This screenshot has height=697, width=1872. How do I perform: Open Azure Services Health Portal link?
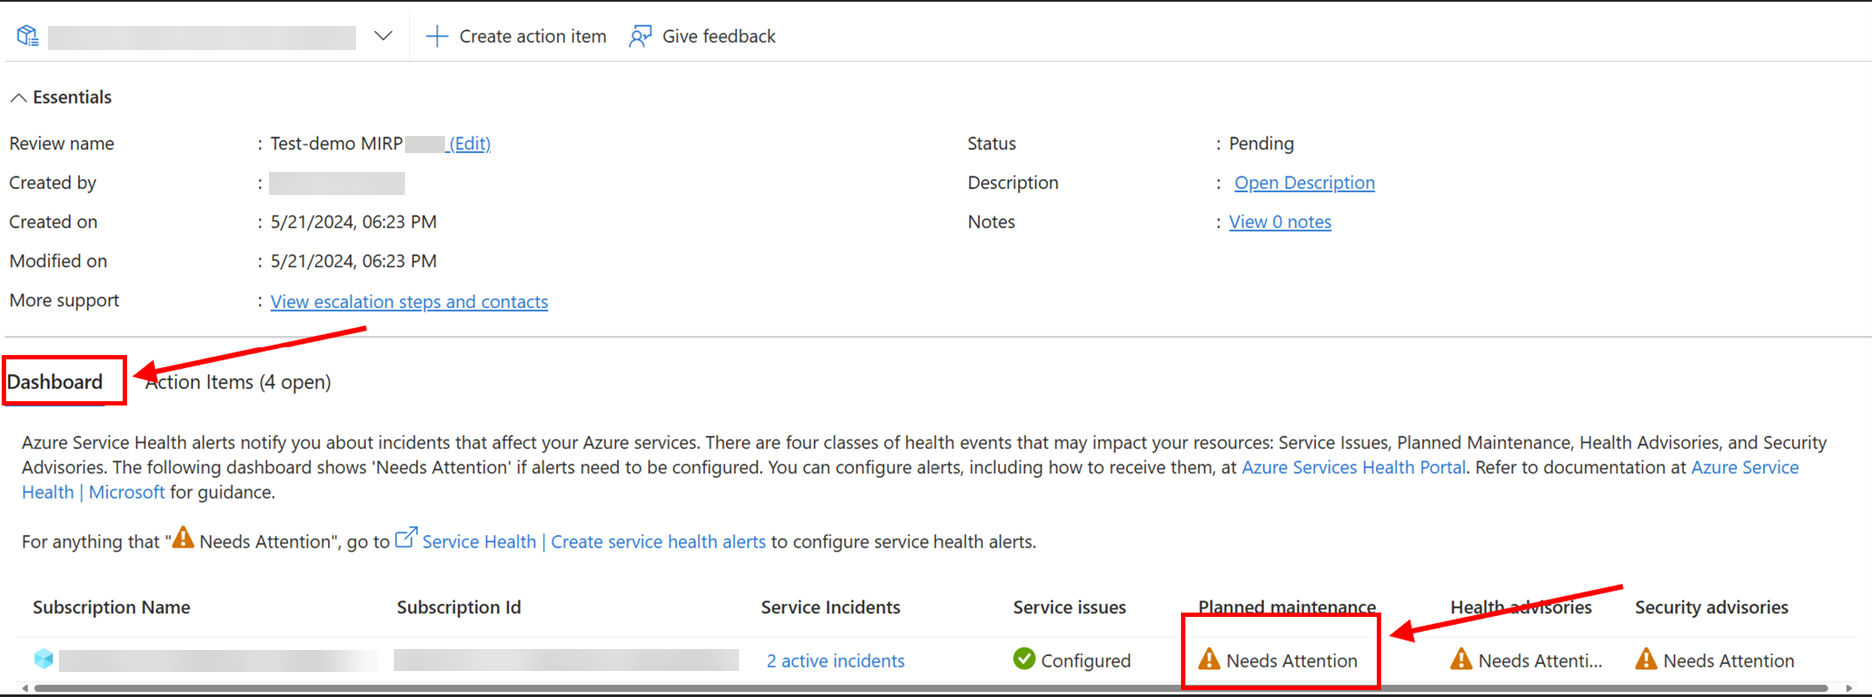point(1353,467)
